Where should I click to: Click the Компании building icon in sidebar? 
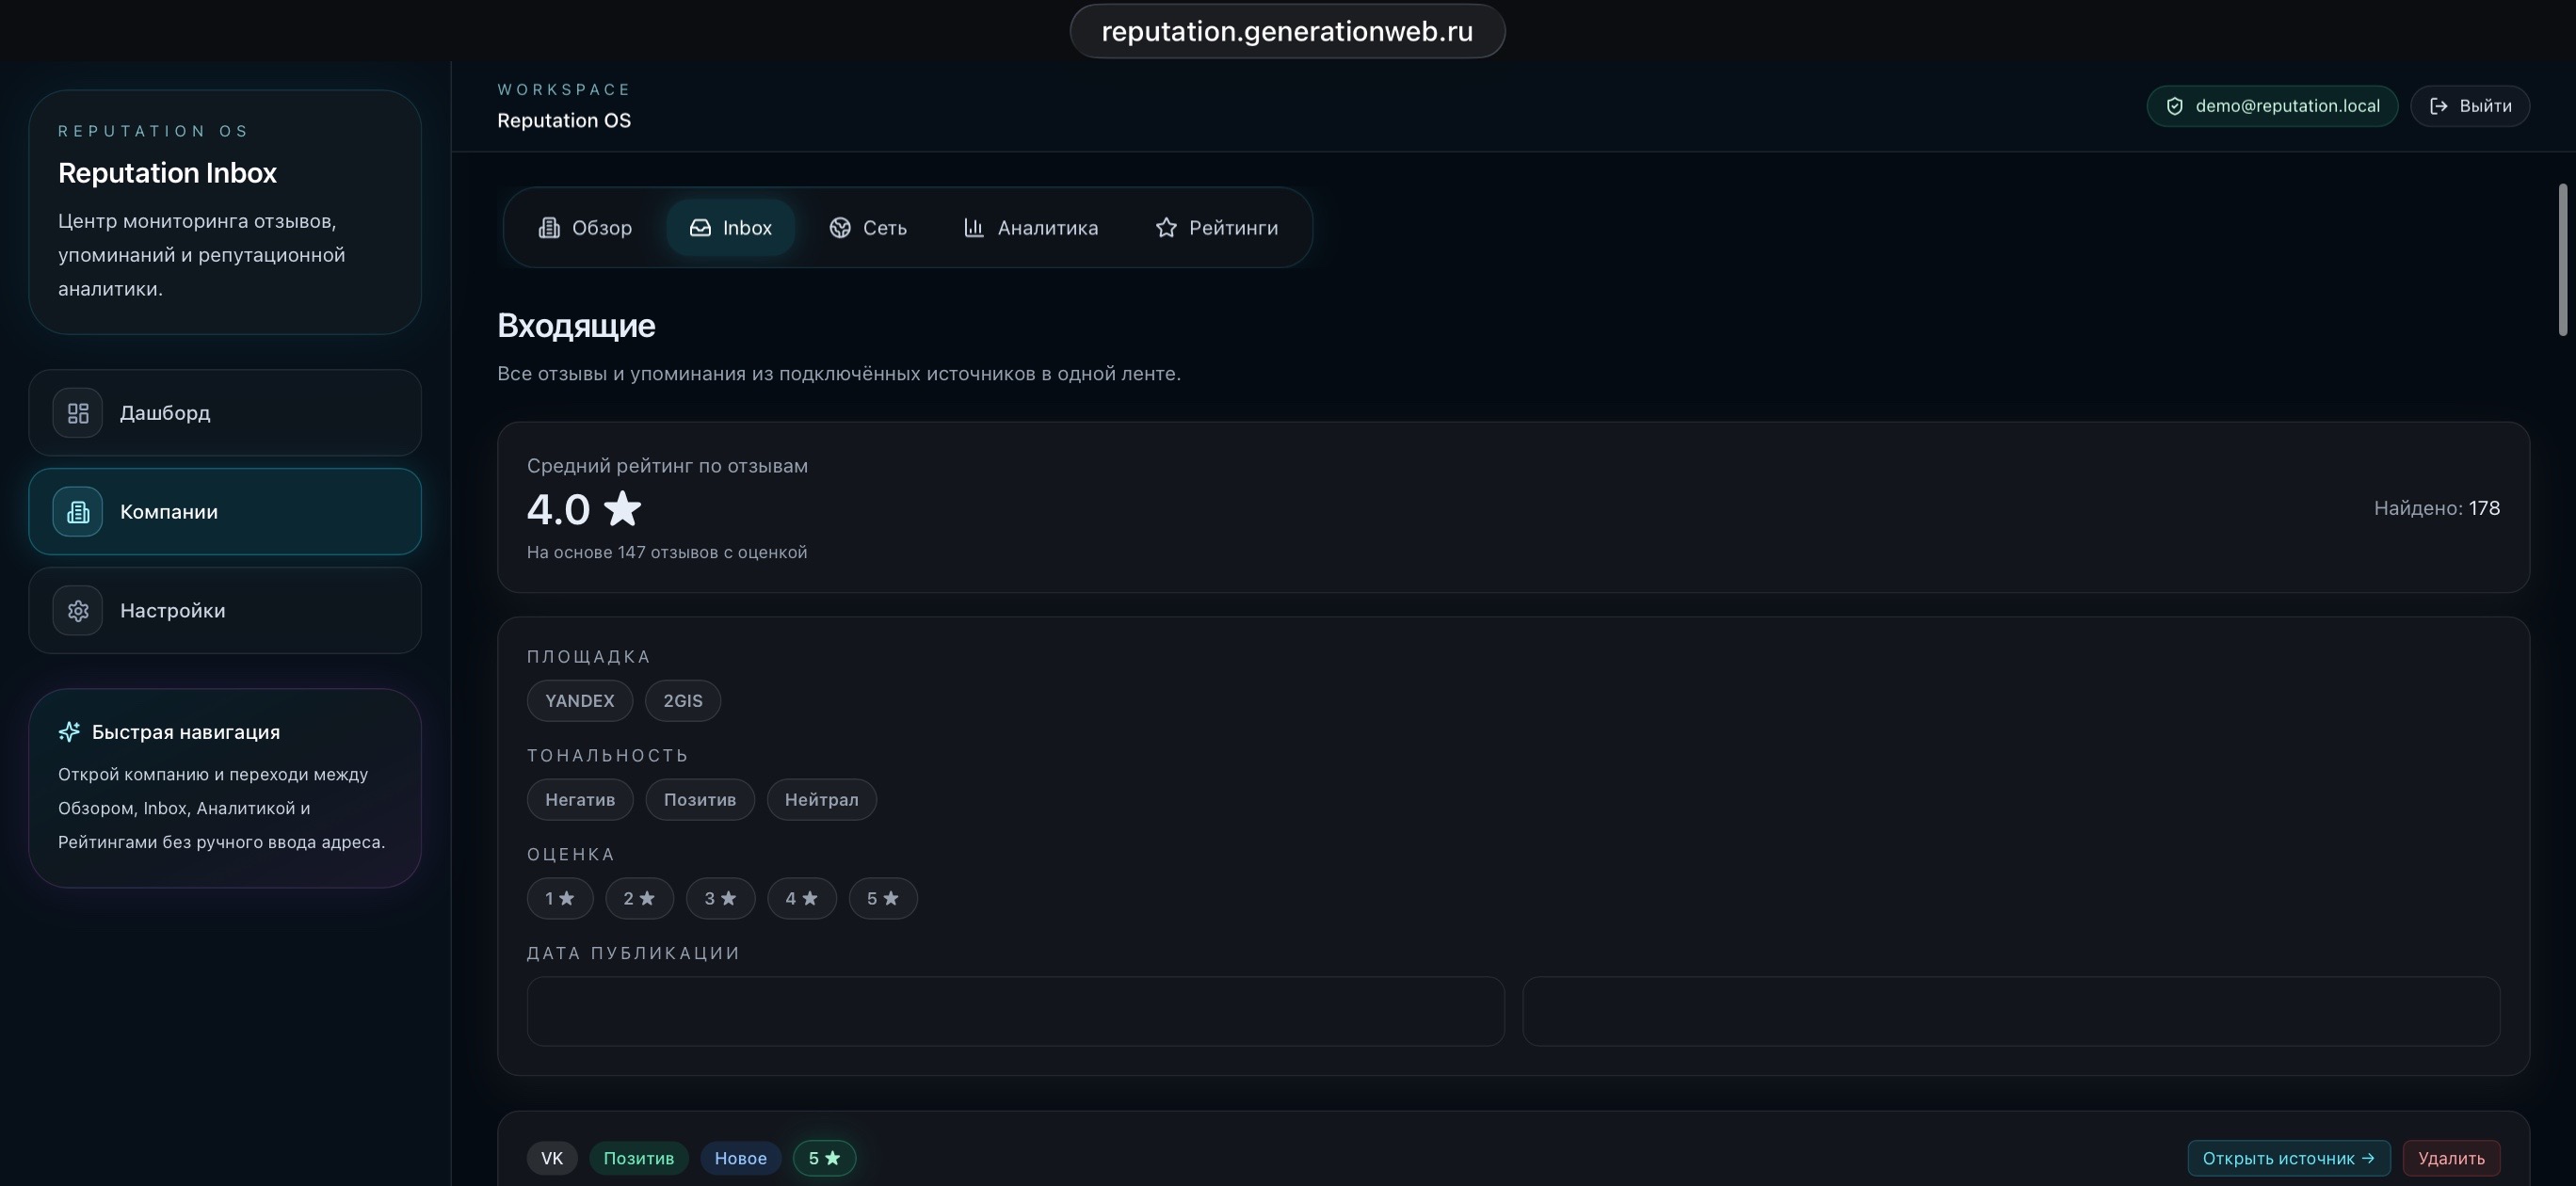coord(78,512)
